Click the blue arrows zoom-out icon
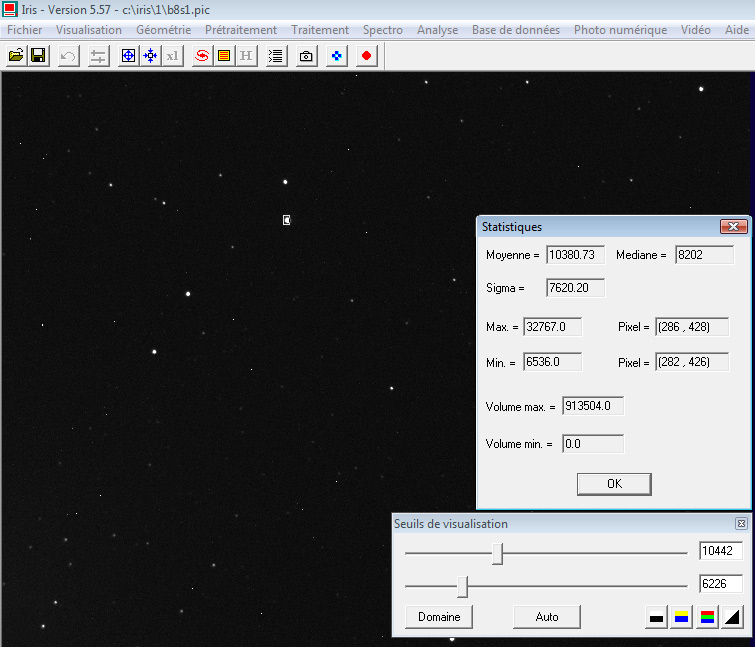 coord(150,56)
